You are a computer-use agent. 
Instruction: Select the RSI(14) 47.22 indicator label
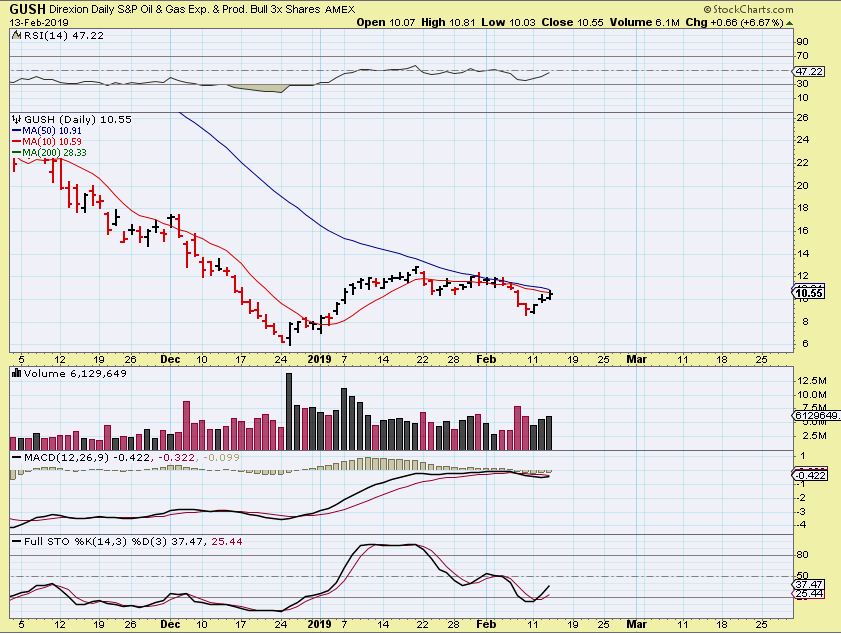coord(64,35)
